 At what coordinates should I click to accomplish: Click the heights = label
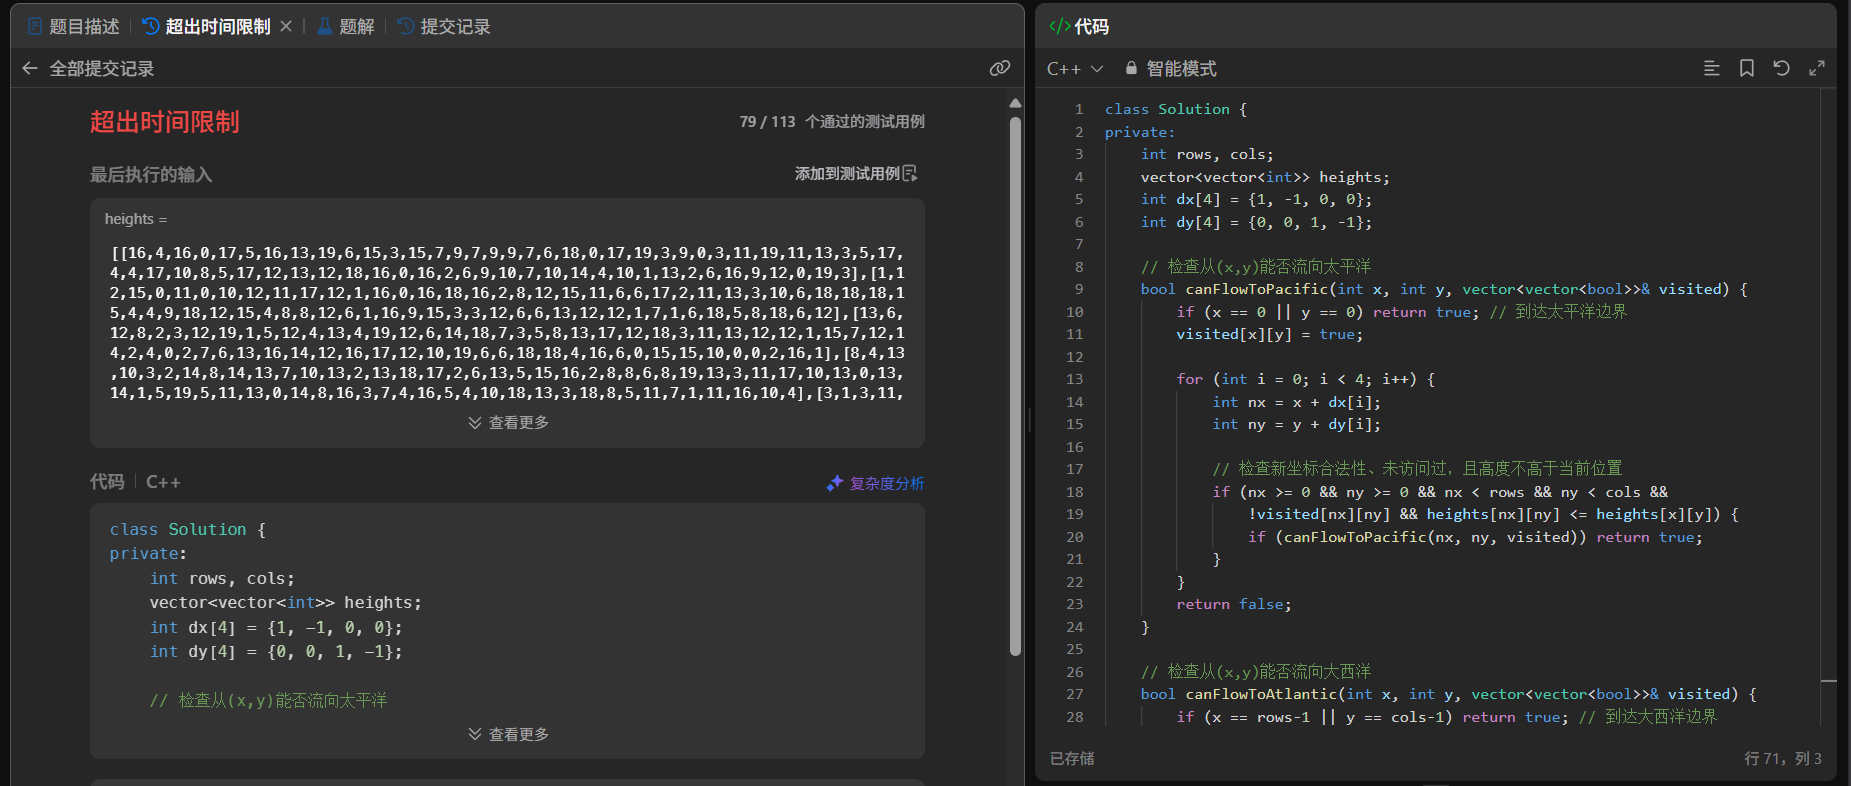(136, 219)
